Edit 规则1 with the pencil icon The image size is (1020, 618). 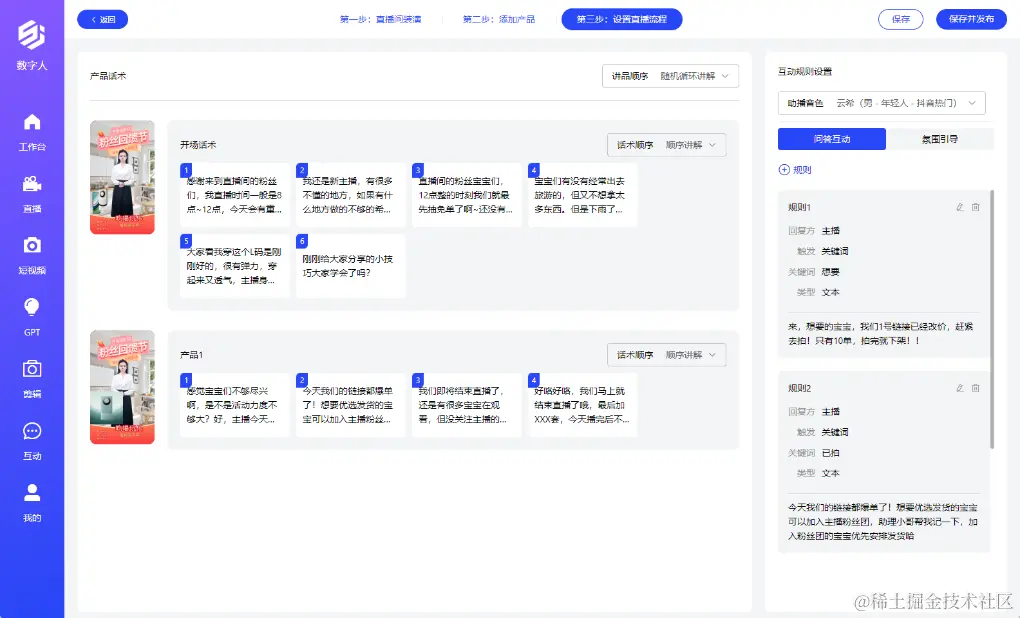pyautogui.click(x=960, y=207)
